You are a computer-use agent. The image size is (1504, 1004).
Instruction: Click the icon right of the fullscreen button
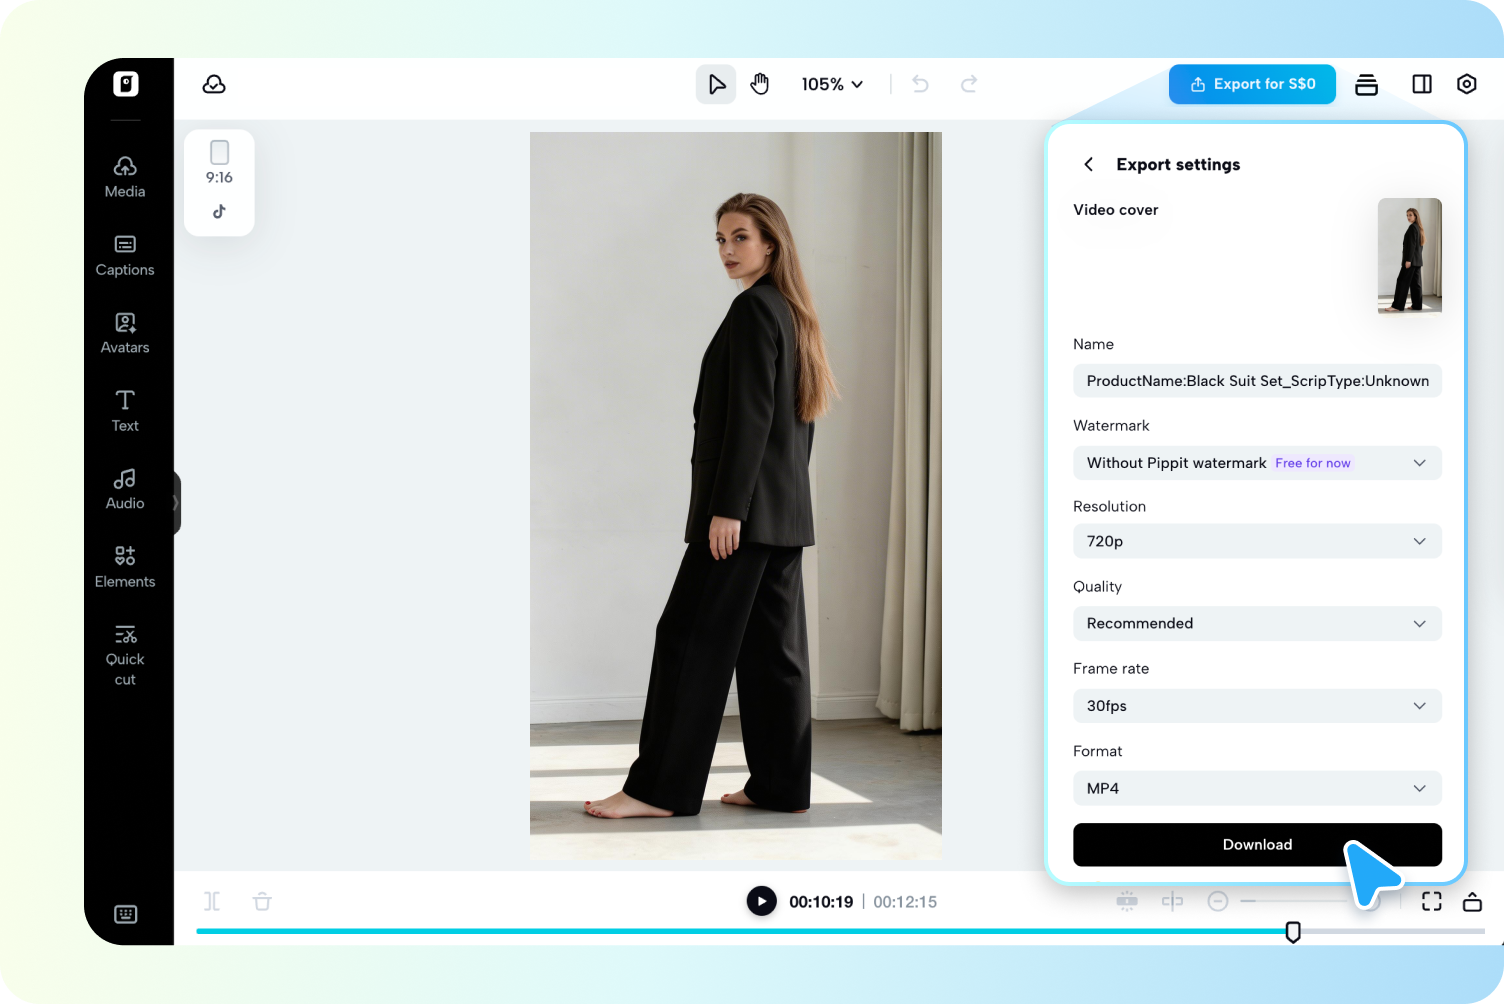(1472, 901)
